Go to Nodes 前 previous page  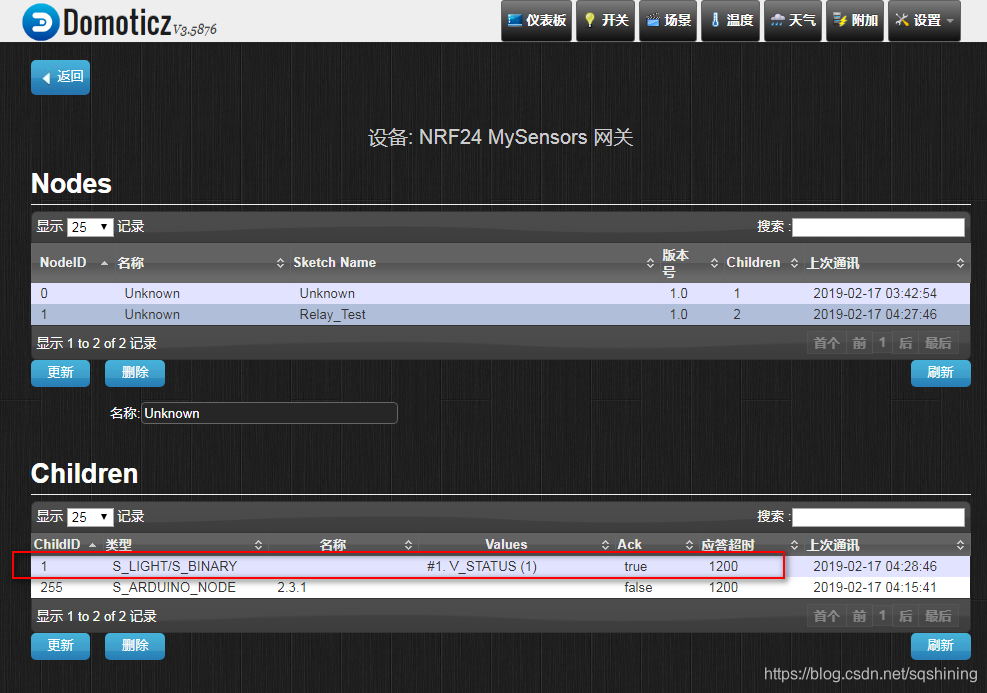859,343
